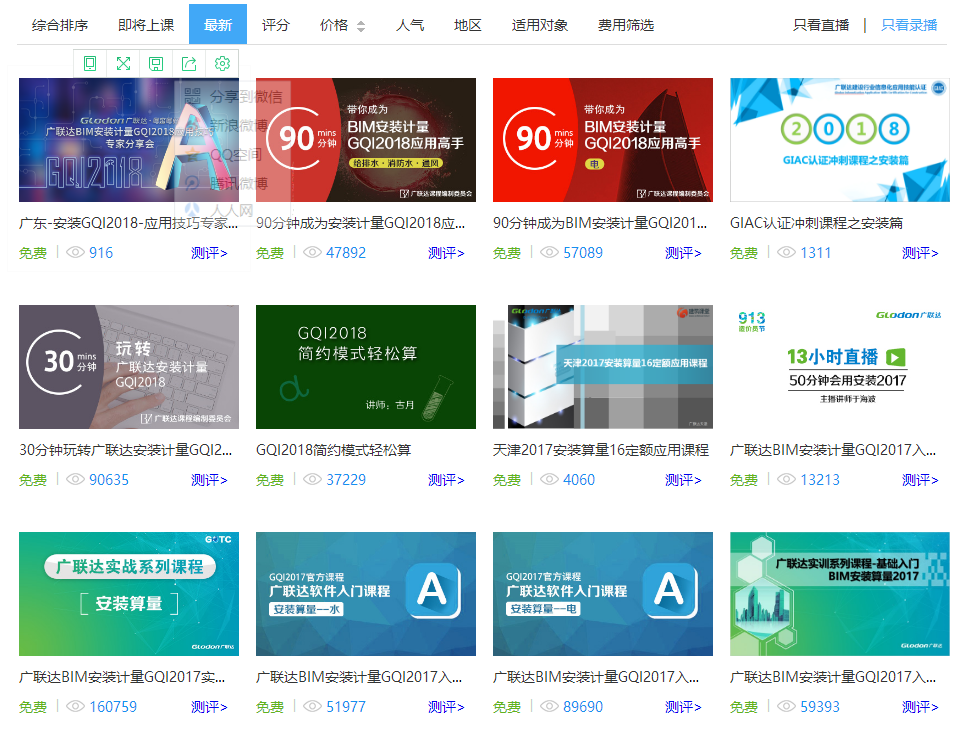Viewport: 971px width, 747px height.
Task: Click 测评> for the course with 916 views
Action: [x=209, y=253]
